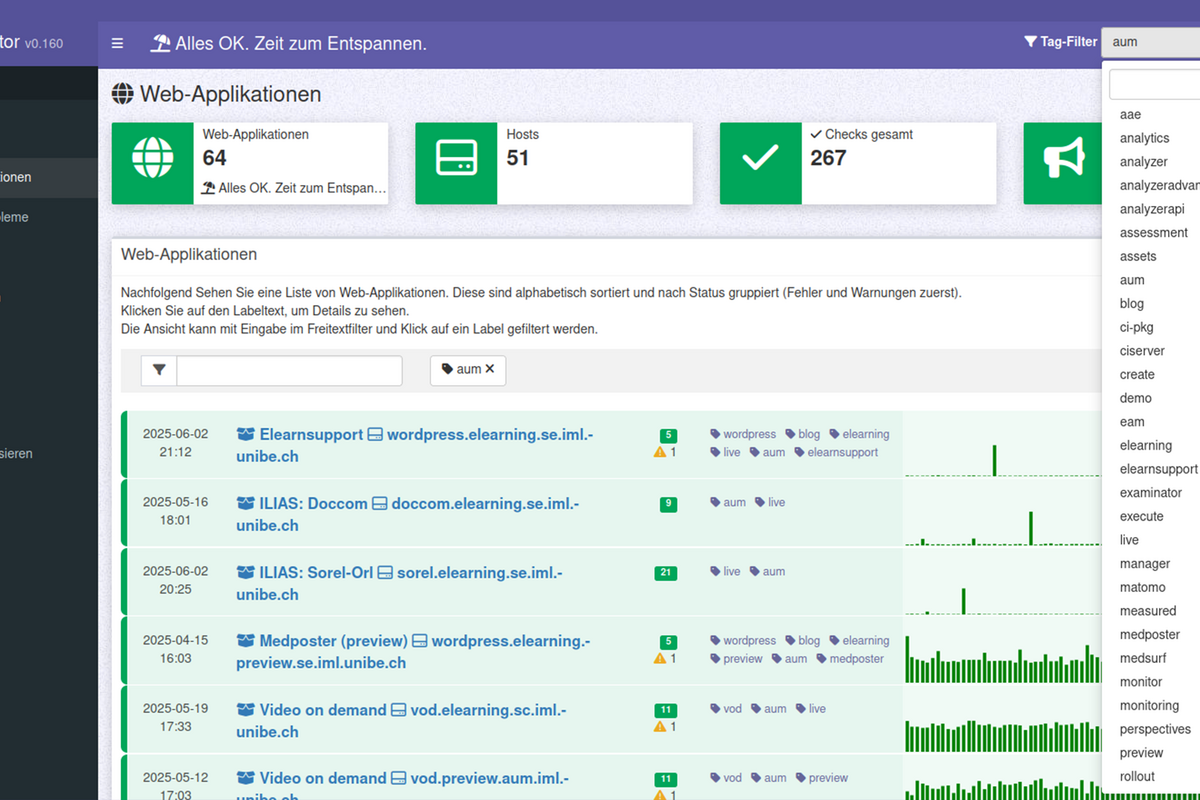Open the Elearnsupport wordpress.elearning application link

(415, 445)
